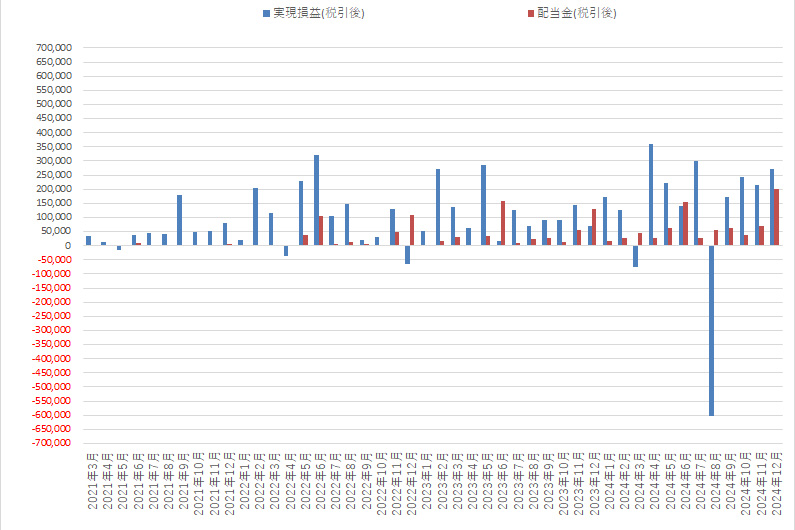This screenshot has width=795, height=530.
Task: Click the red 配当金(税引後) legend swatch
Action: pos(529,13)
